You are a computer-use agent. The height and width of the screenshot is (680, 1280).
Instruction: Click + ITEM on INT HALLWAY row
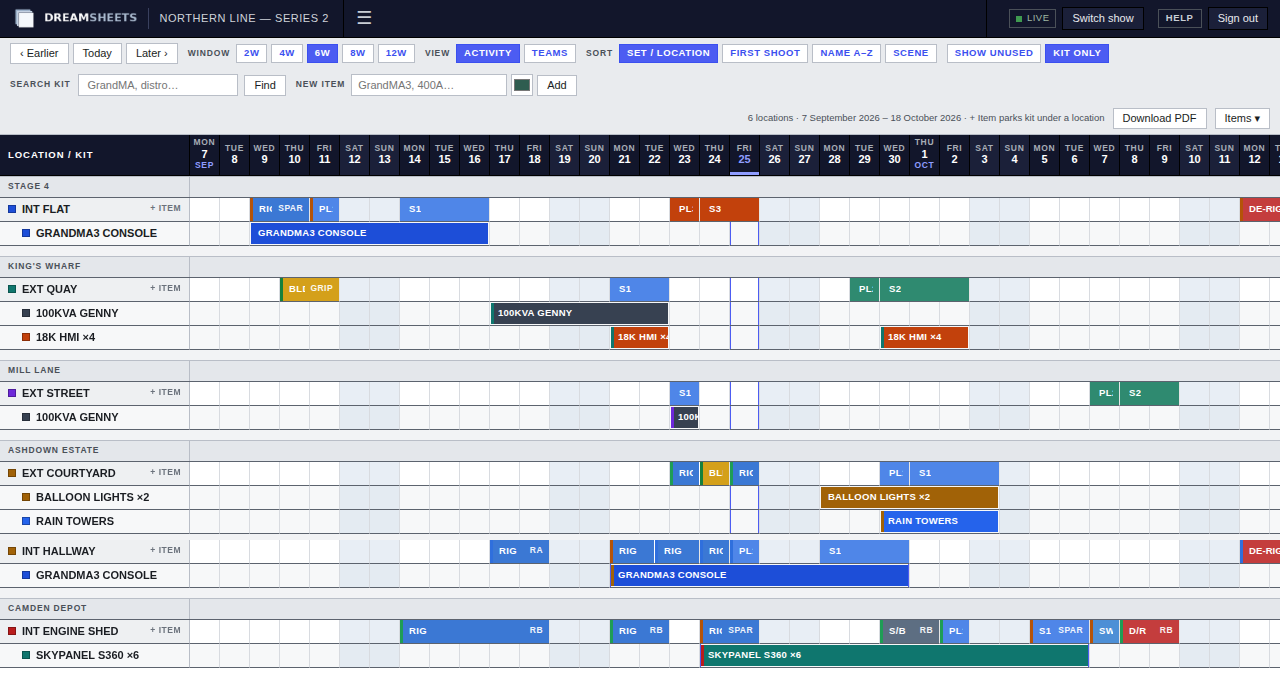pyautogui.click(x=165, y=550)
